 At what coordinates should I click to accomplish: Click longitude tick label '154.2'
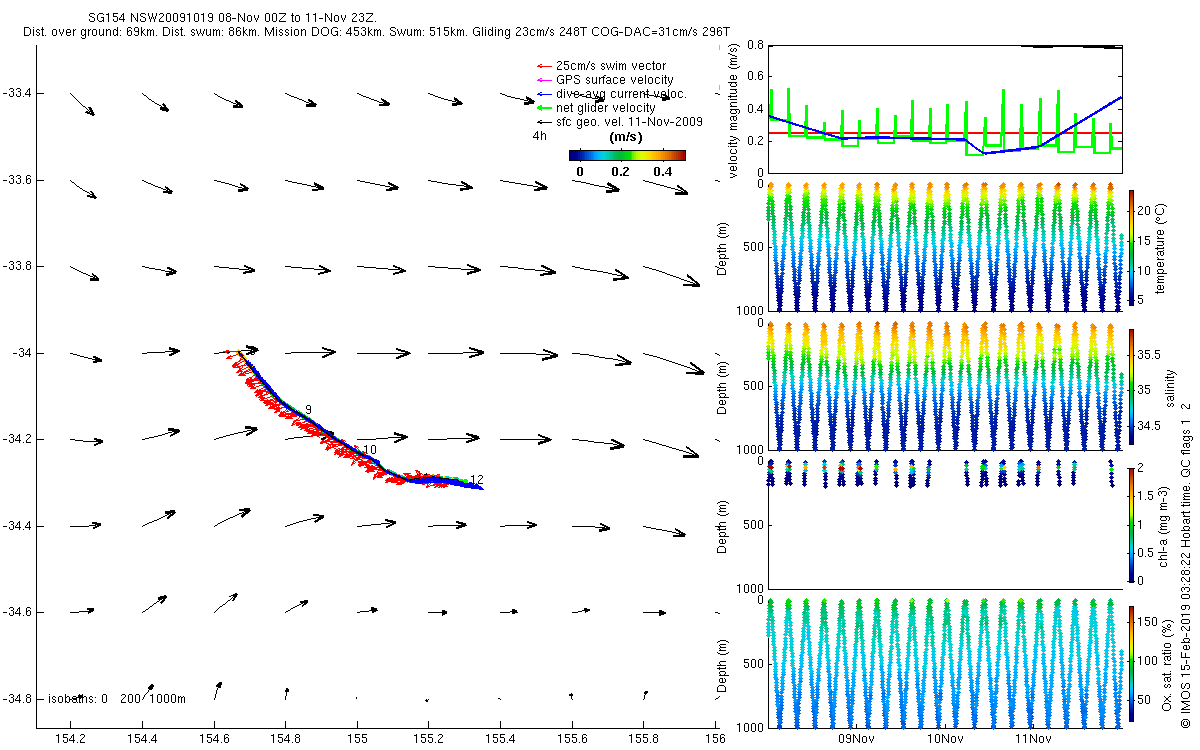[71, 739]
